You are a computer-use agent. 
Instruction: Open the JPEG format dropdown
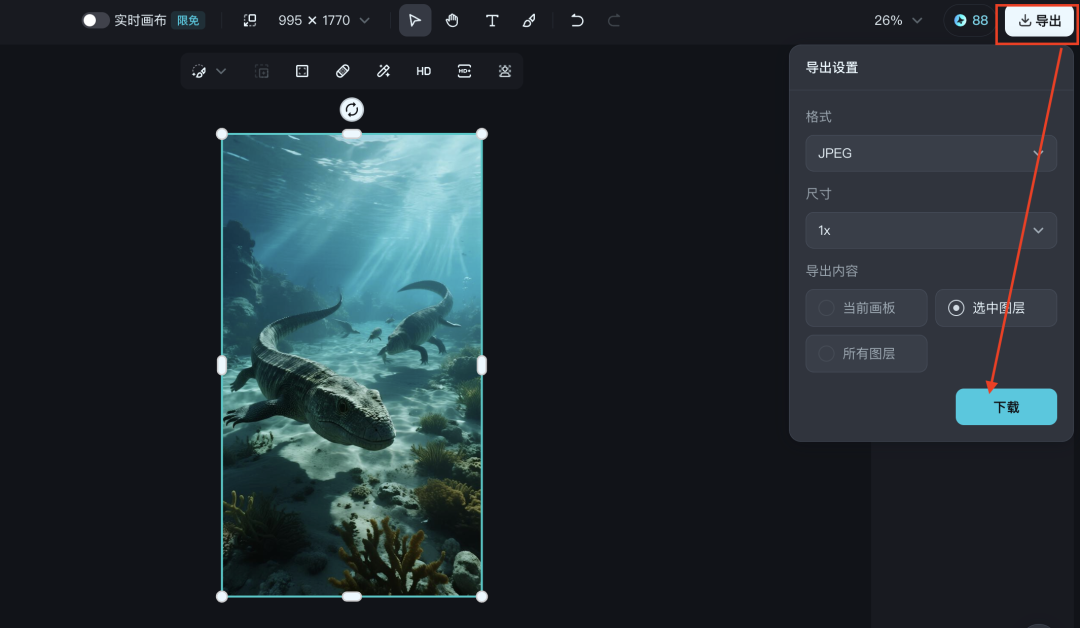coord(930,154)
